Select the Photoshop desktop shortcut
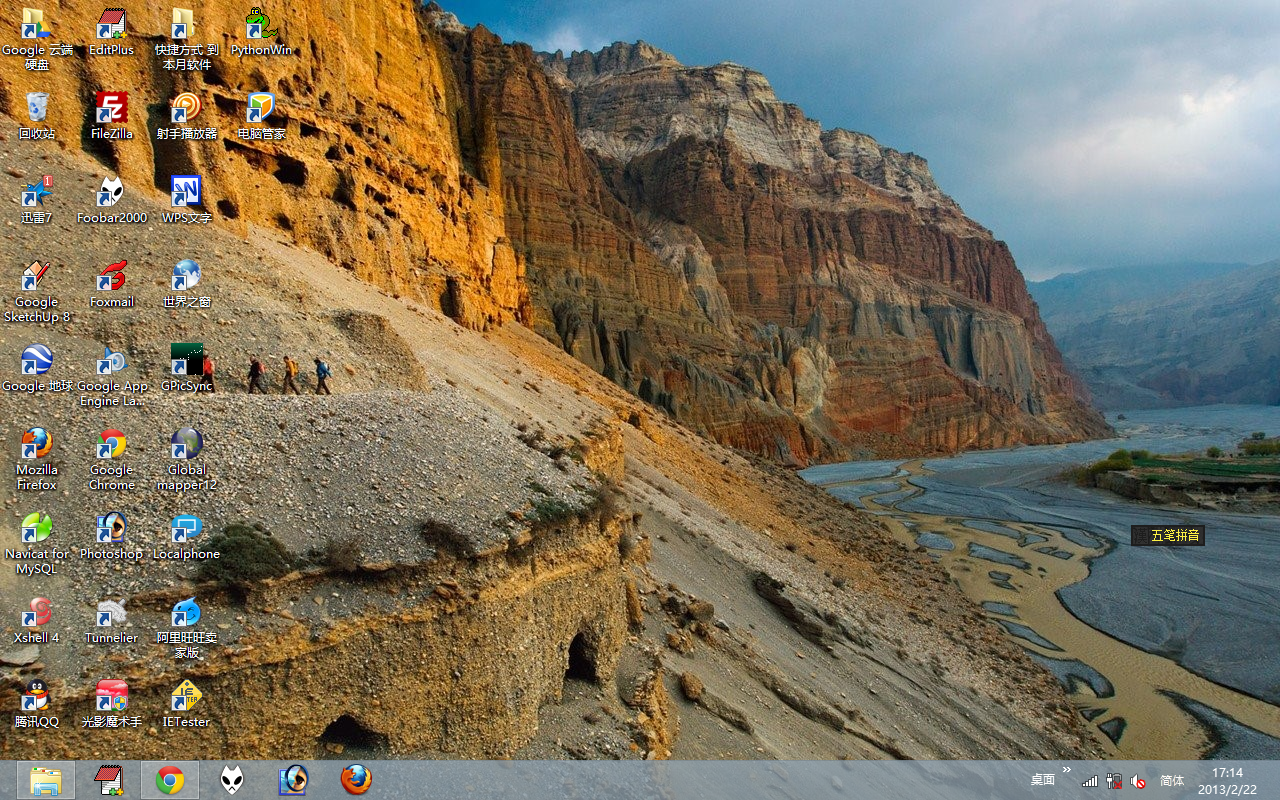 point(111,528)
